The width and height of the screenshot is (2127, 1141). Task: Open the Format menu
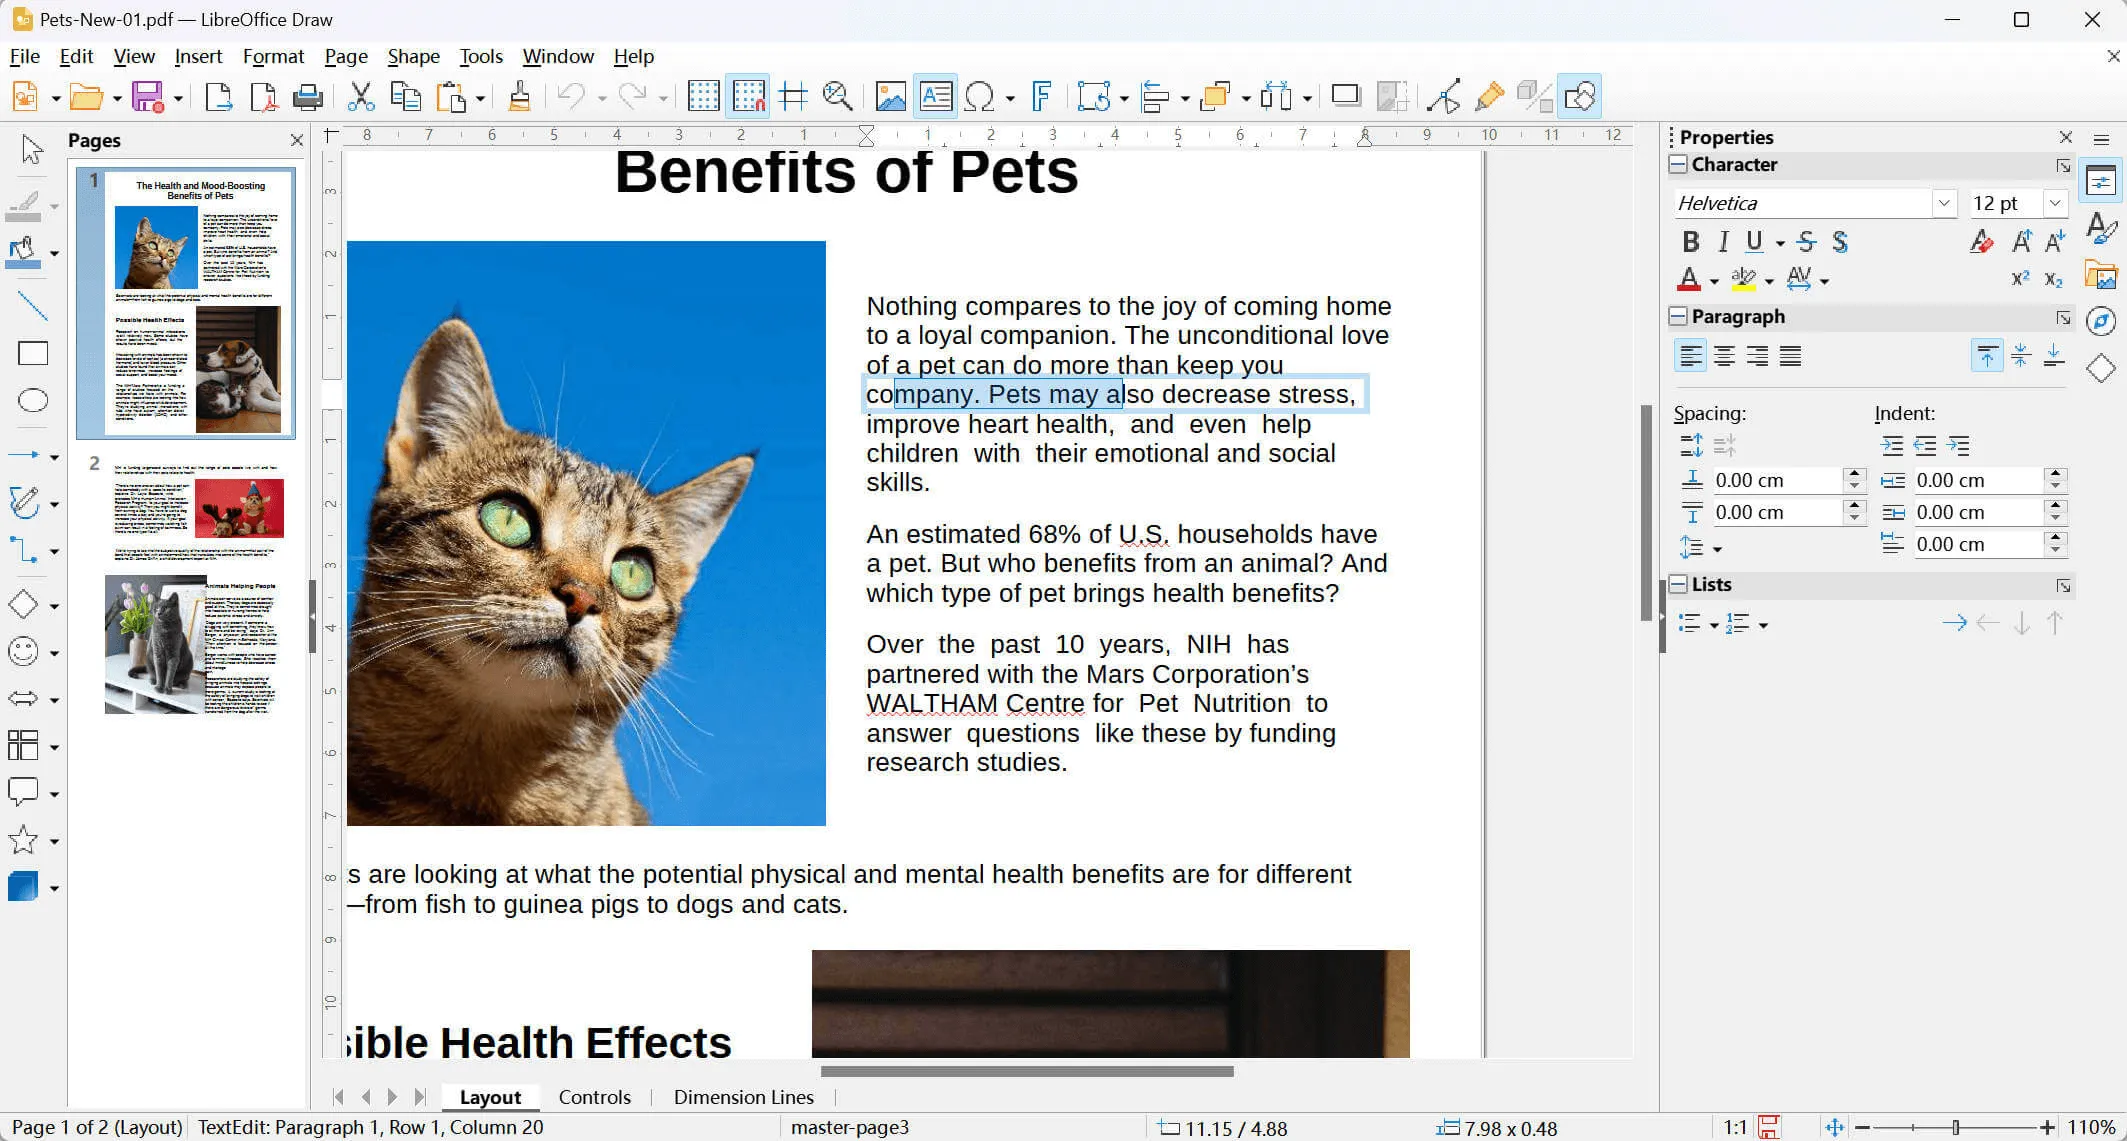pyautogui.click(x=273, y=55)
